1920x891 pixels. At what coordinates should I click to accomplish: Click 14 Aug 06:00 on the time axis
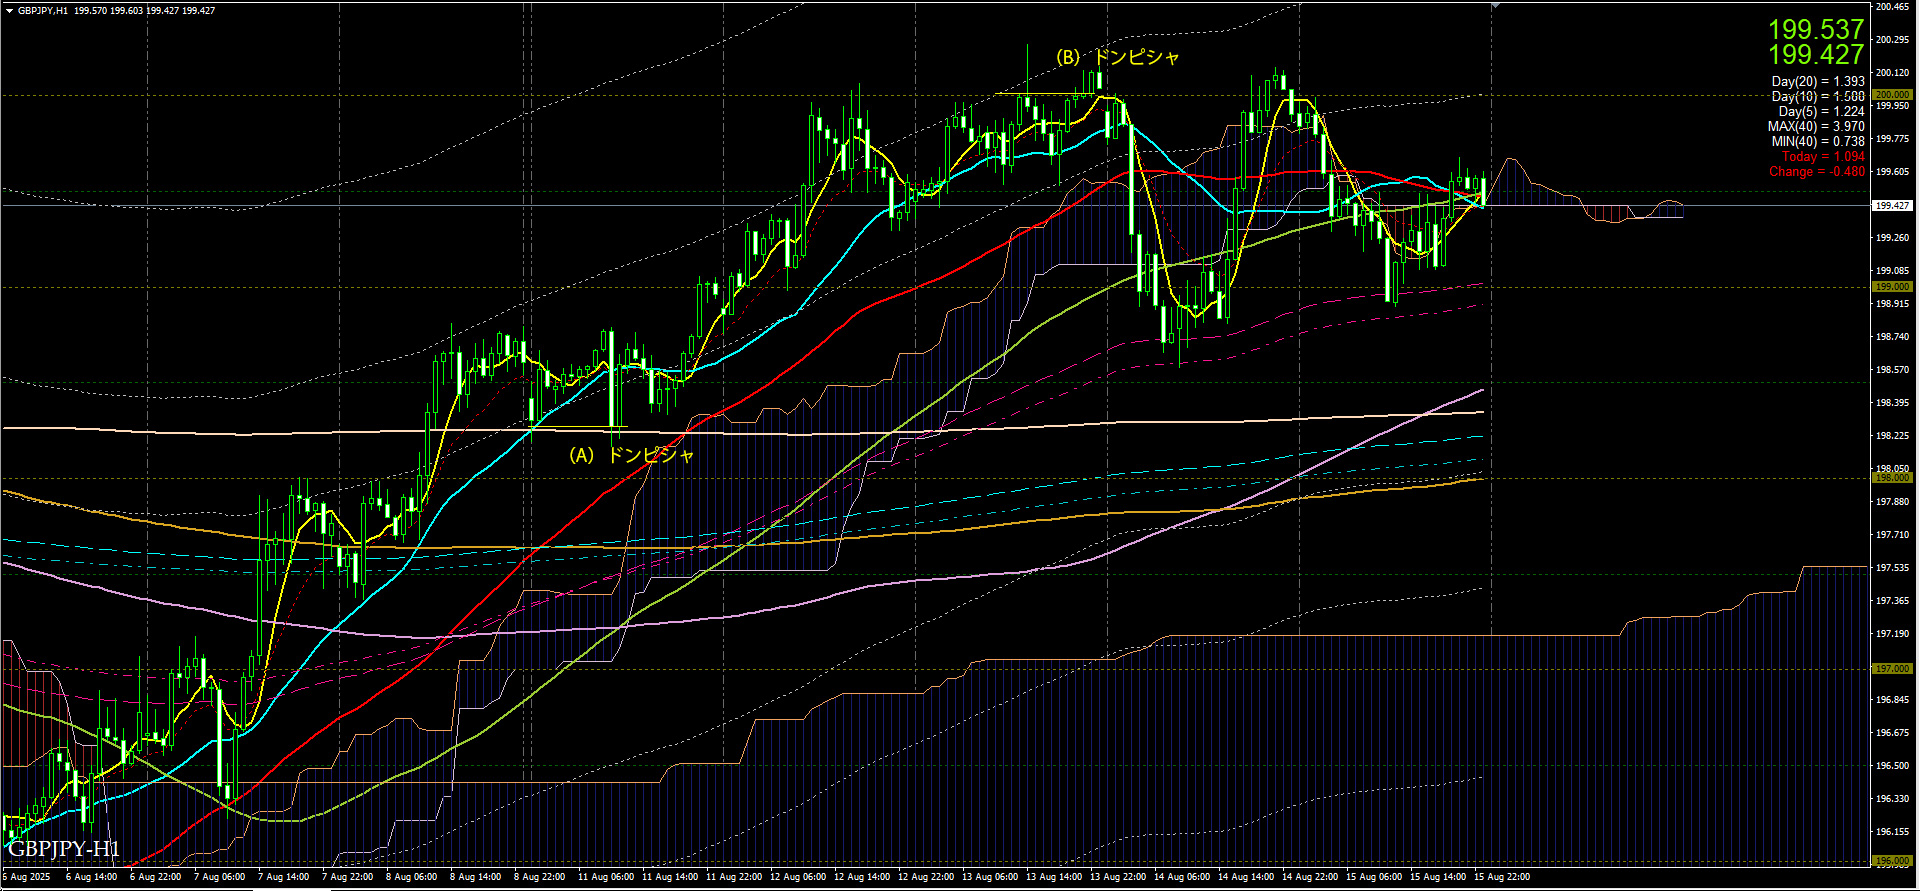[x=1182, y=877]
